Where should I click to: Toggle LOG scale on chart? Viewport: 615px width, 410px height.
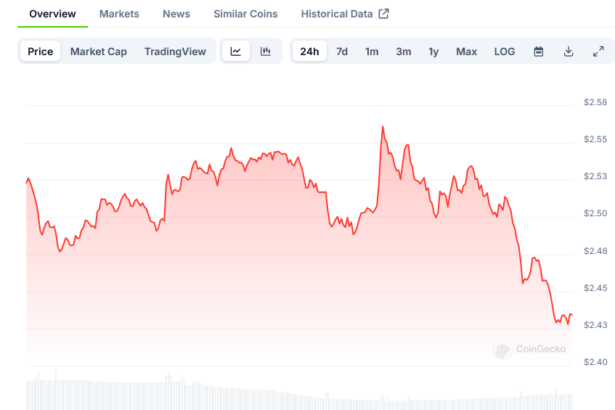pyautogui.click(x=504, y=51)
